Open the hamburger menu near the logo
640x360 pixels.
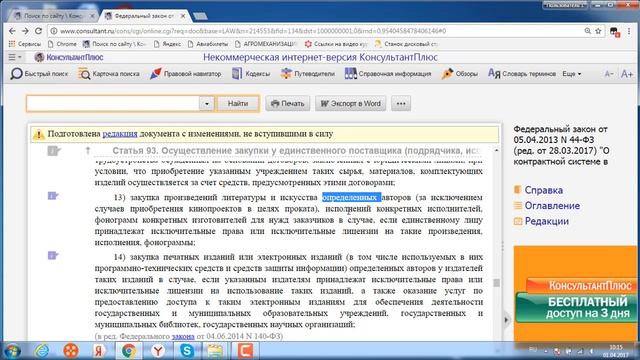click(15, 58)
